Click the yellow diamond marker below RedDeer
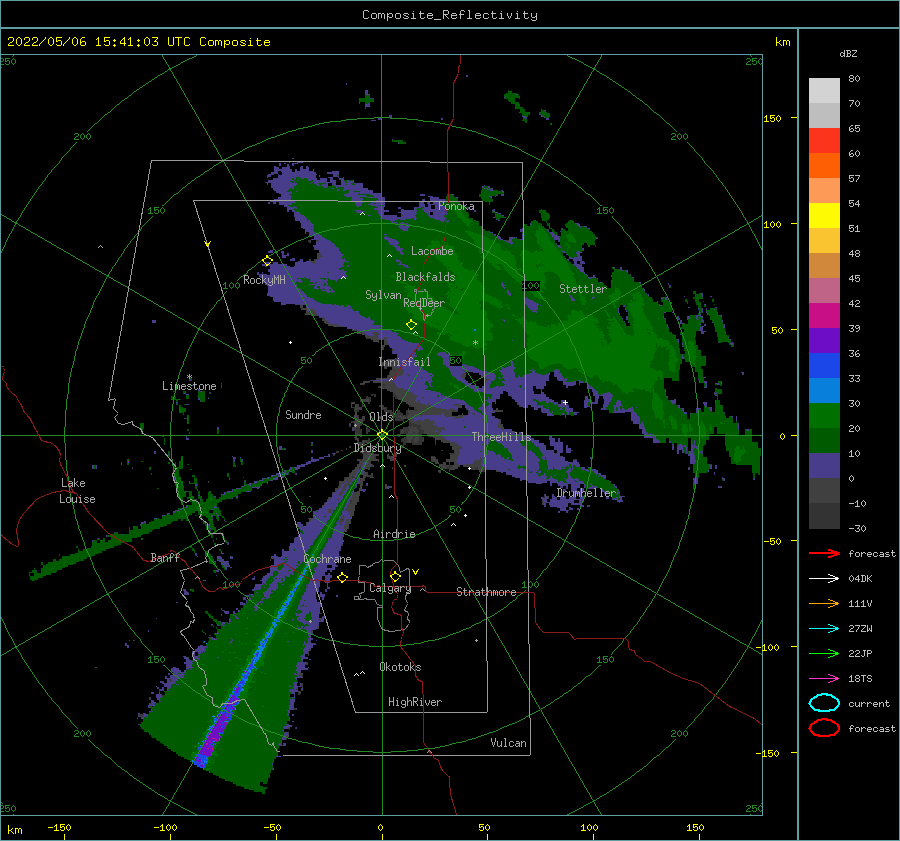 tap(411, 325)
